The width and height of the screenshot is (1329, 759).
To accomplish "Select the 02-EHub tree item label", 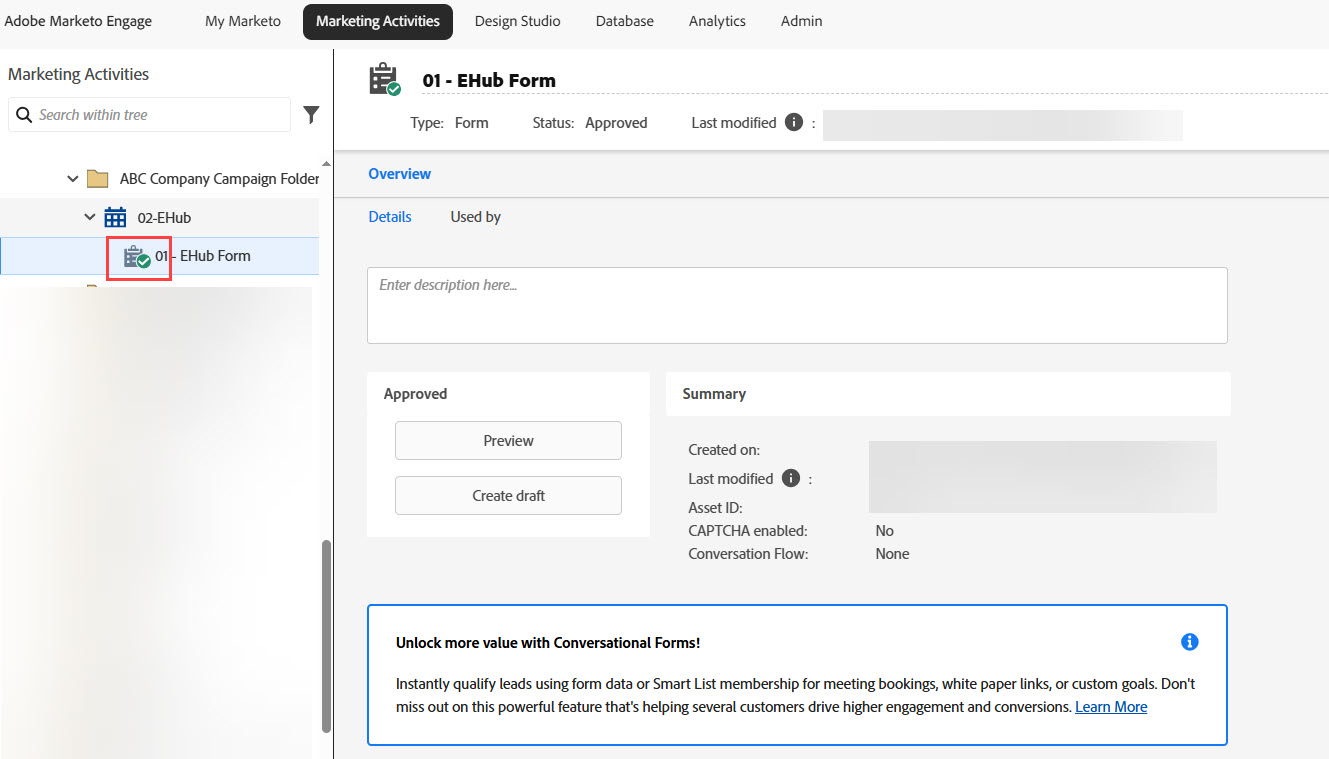I will 164,217.
